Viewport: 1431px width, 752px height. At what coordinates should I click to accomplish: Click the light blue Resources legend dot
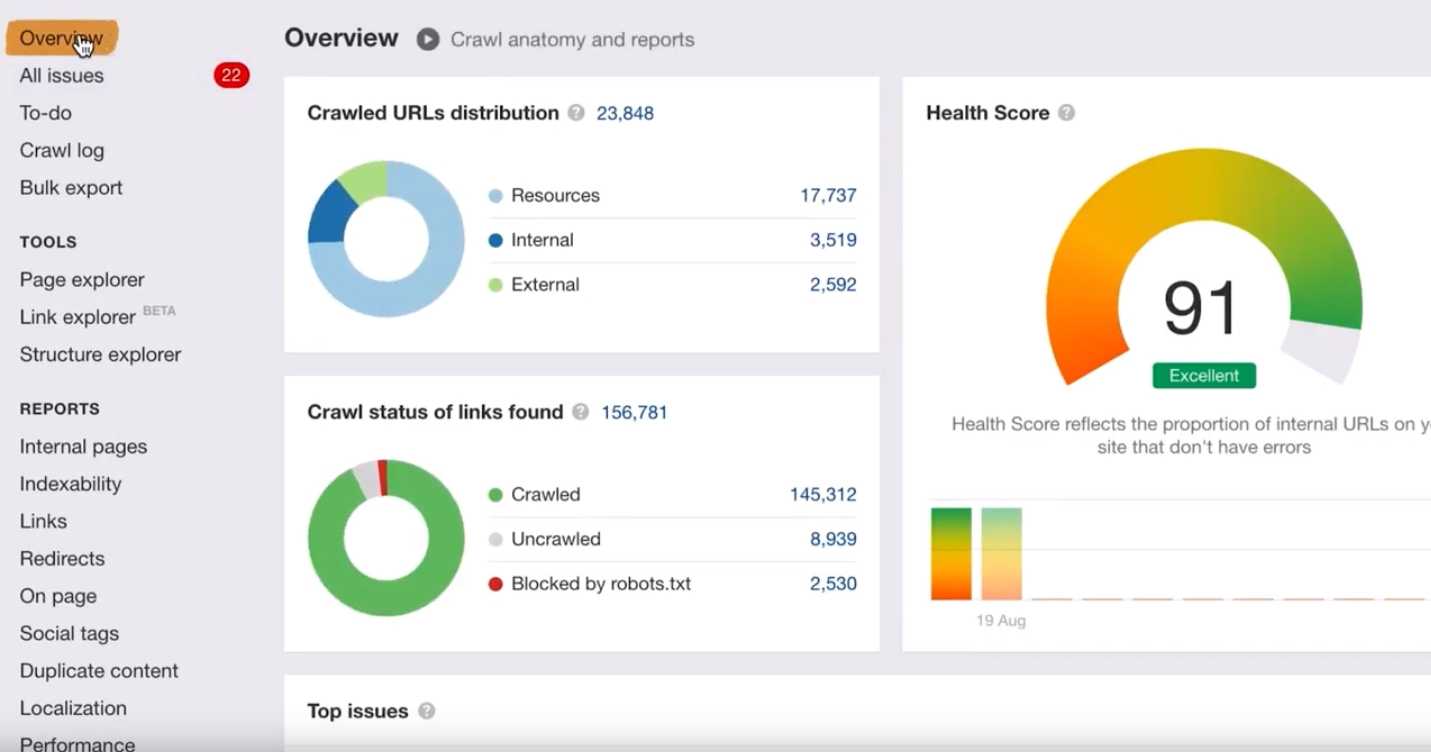click(495, 196)
